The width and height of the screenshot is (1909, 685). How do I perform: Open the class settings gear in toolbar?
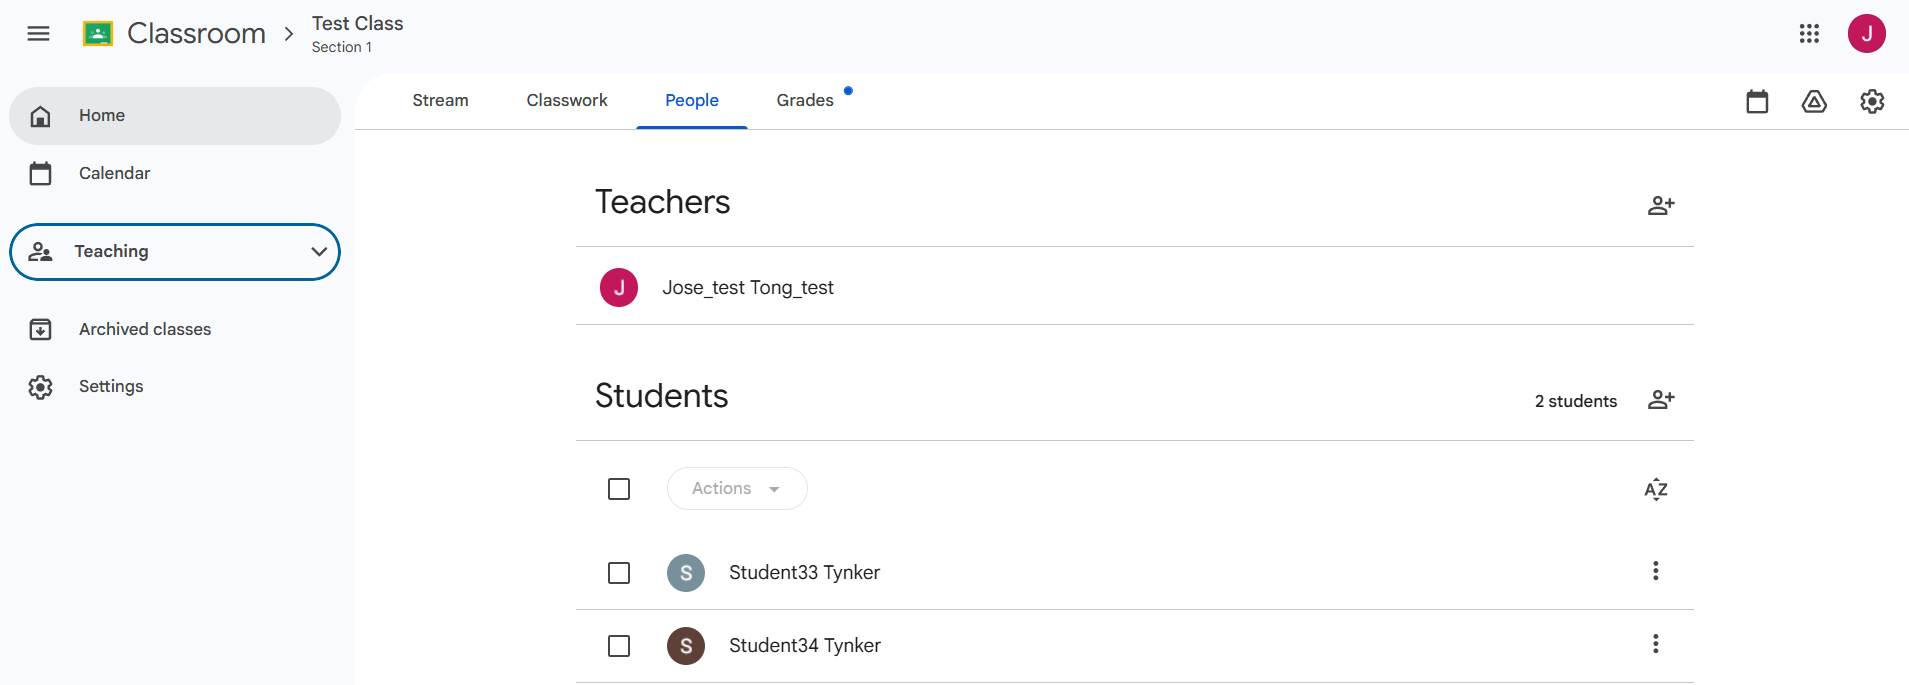point(1872,101)
